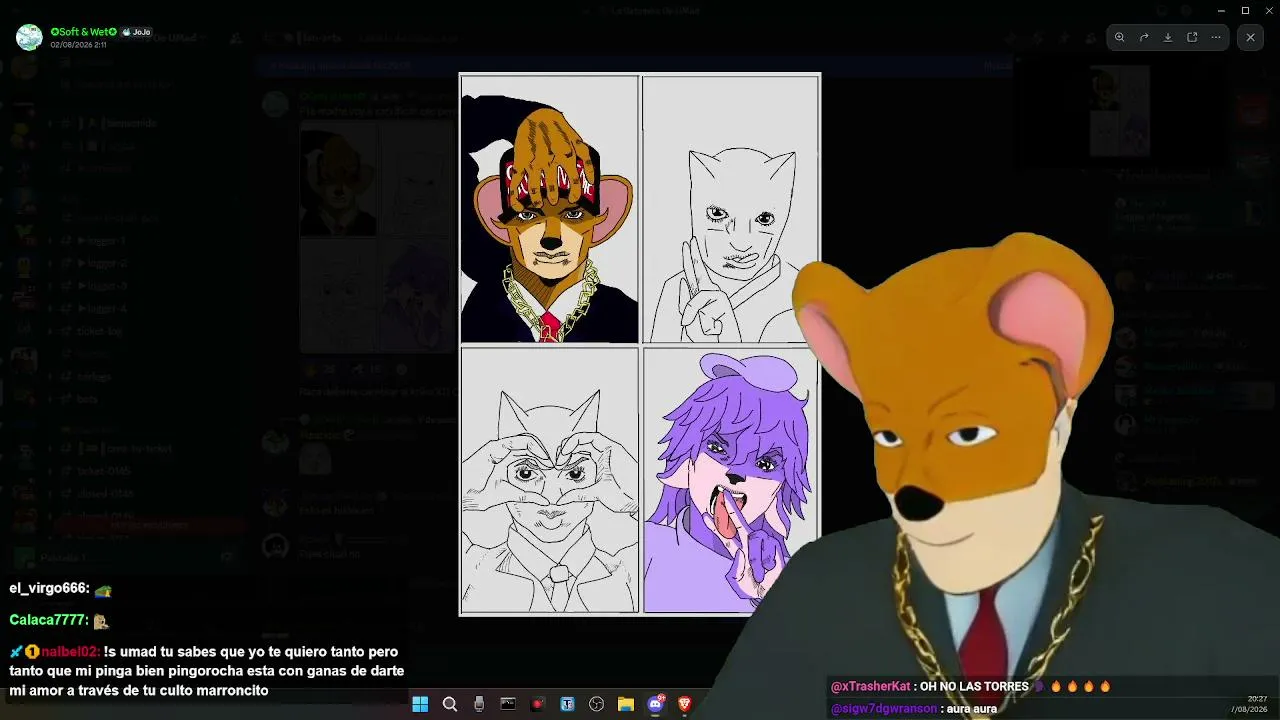Click the enlarged four-panel fan art image

click(x=640, y=344)
